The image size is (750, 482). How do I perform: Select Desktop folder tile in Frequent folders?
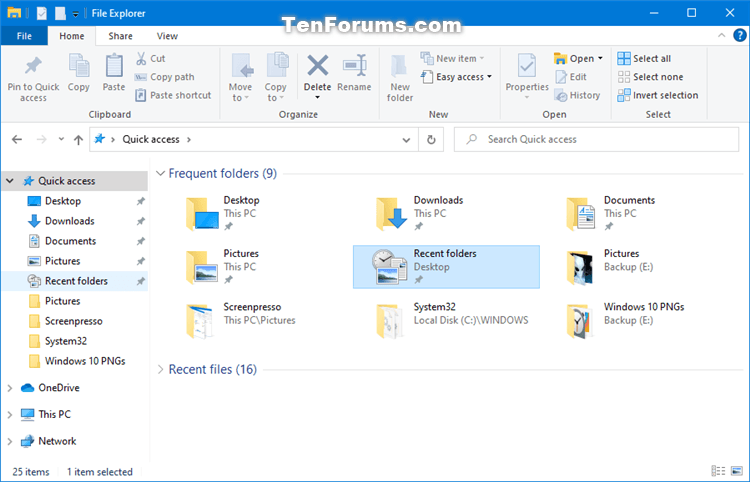point(256,214)
